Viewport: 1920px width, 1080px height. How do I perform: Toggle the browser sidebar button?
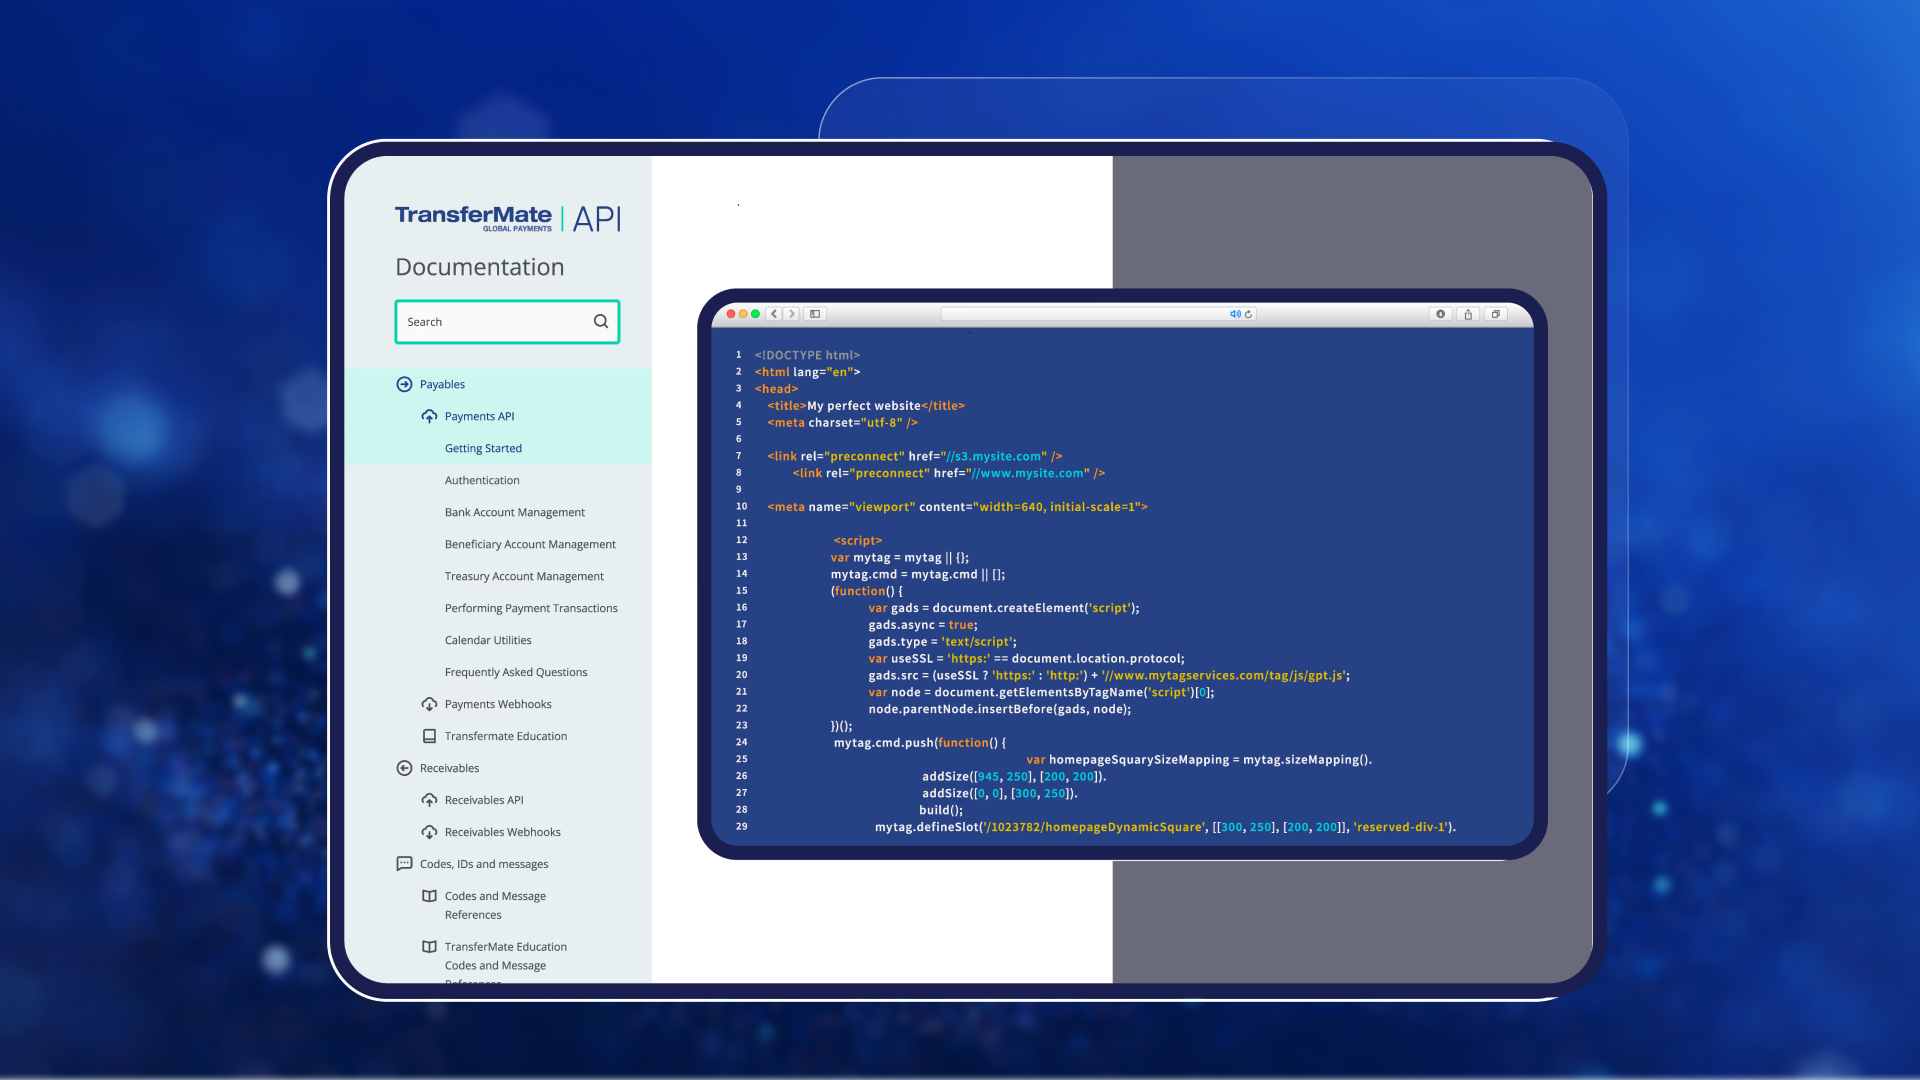coord(815,314)
